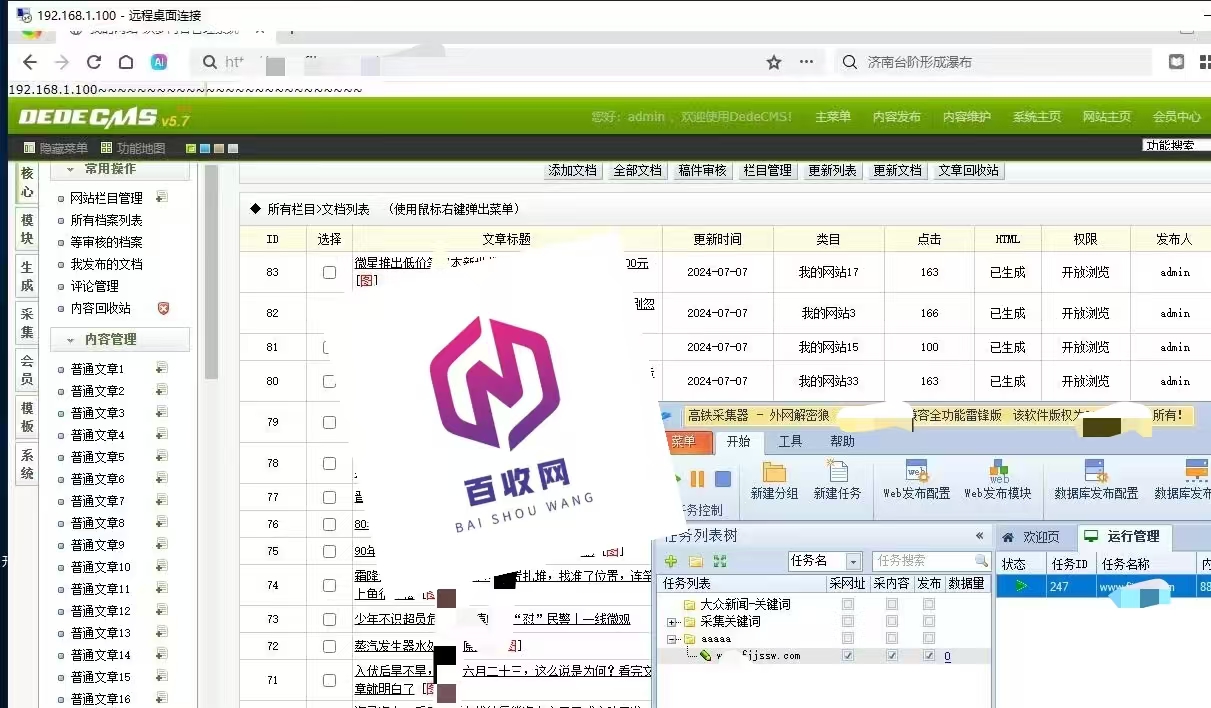
Task: Select the blue theme color swatch
Action: point(205,149)
